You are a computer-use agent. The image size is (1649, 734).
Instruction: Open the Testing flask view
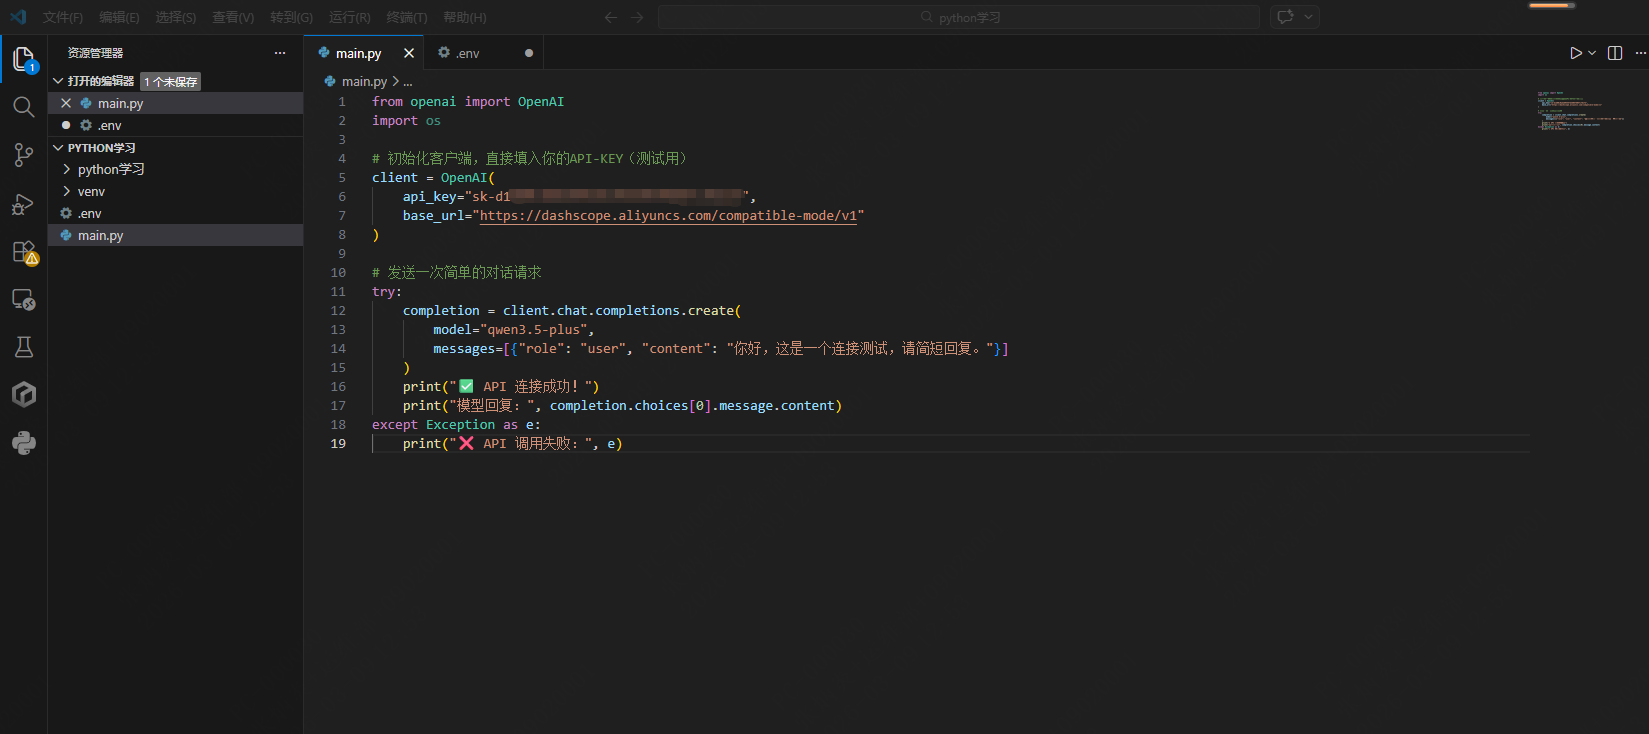(24, 347)
